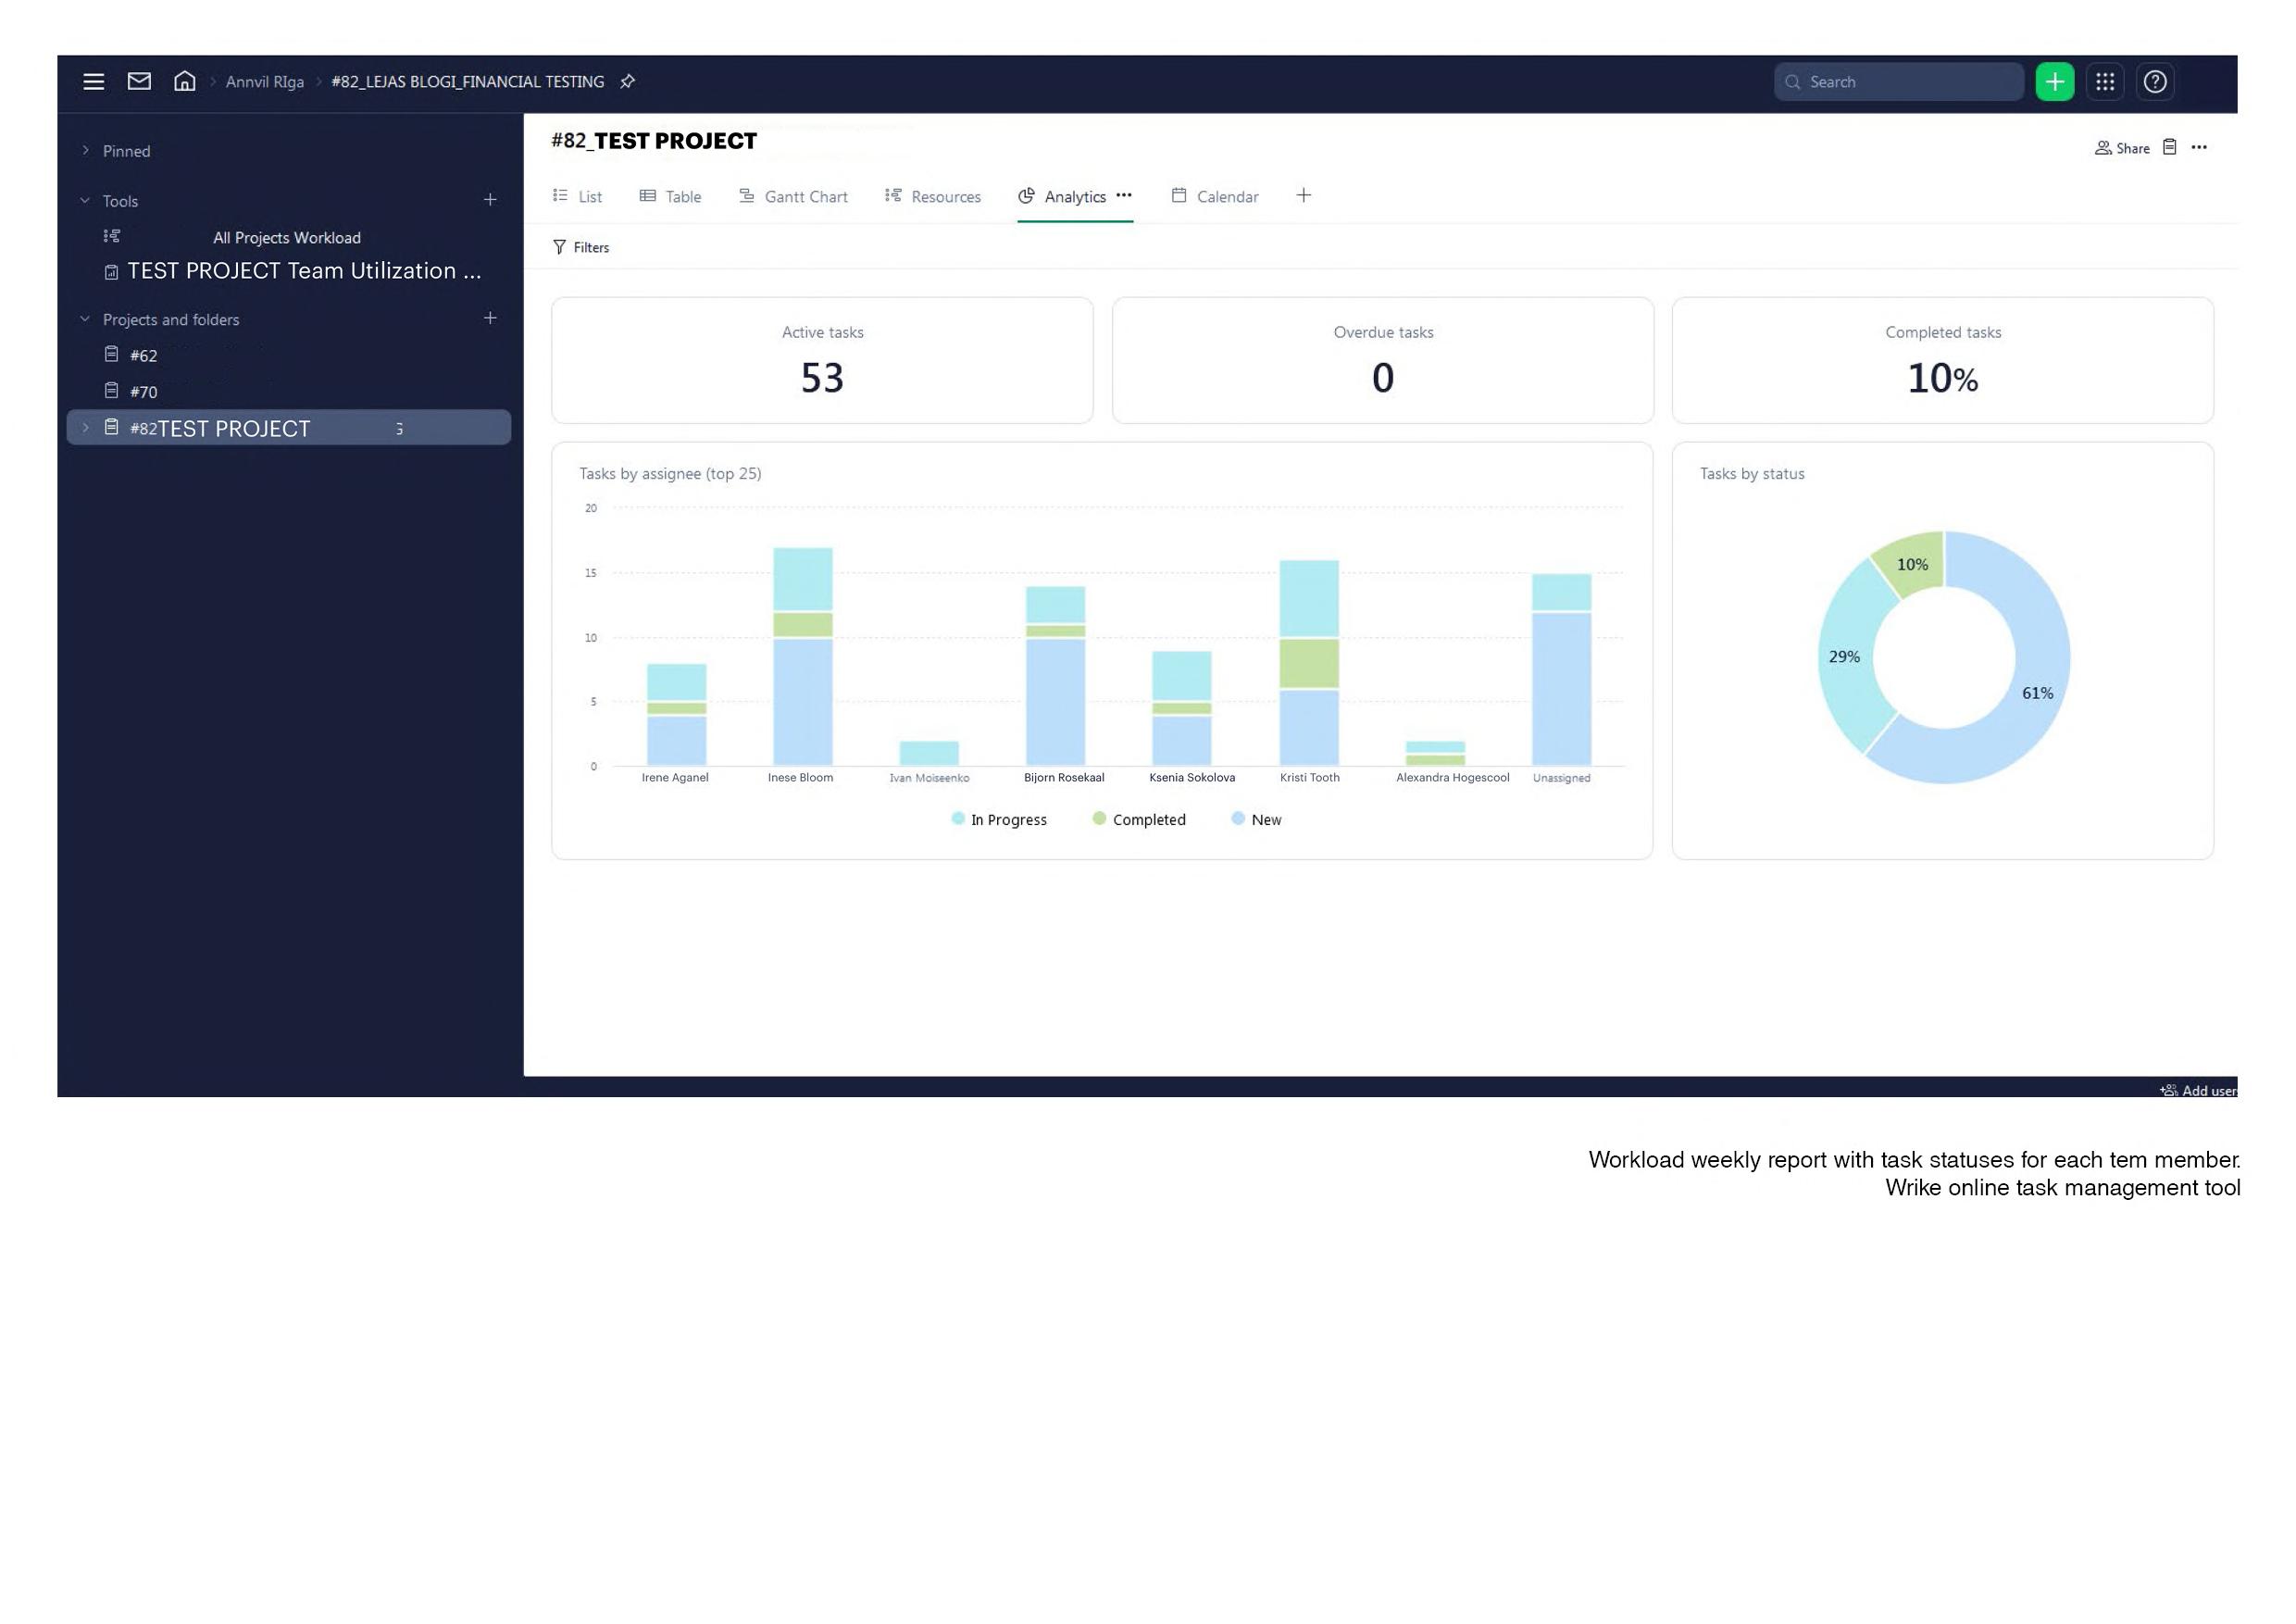Image resolution: width=2296 pixels, height=1624 pixels.
Task: Collapse the Tools section
Action: [x=86, y=201]
